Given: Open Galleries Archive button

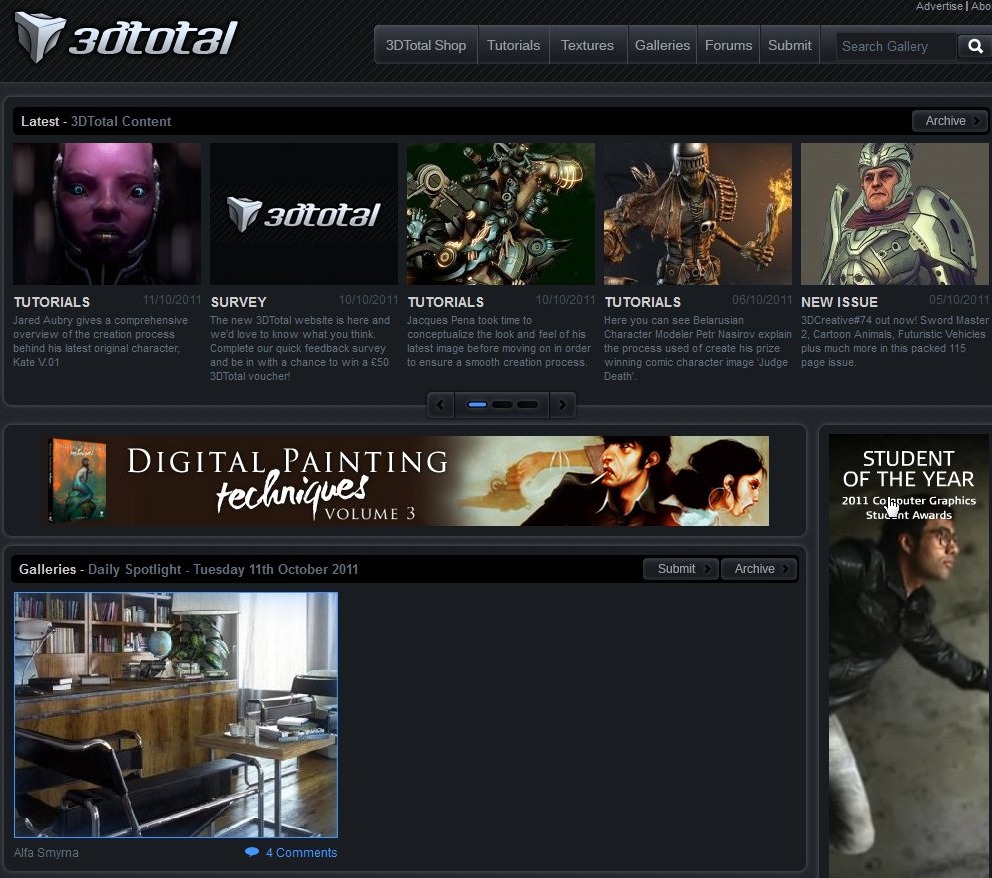Looking at the screenshot, I should (759, 569).
